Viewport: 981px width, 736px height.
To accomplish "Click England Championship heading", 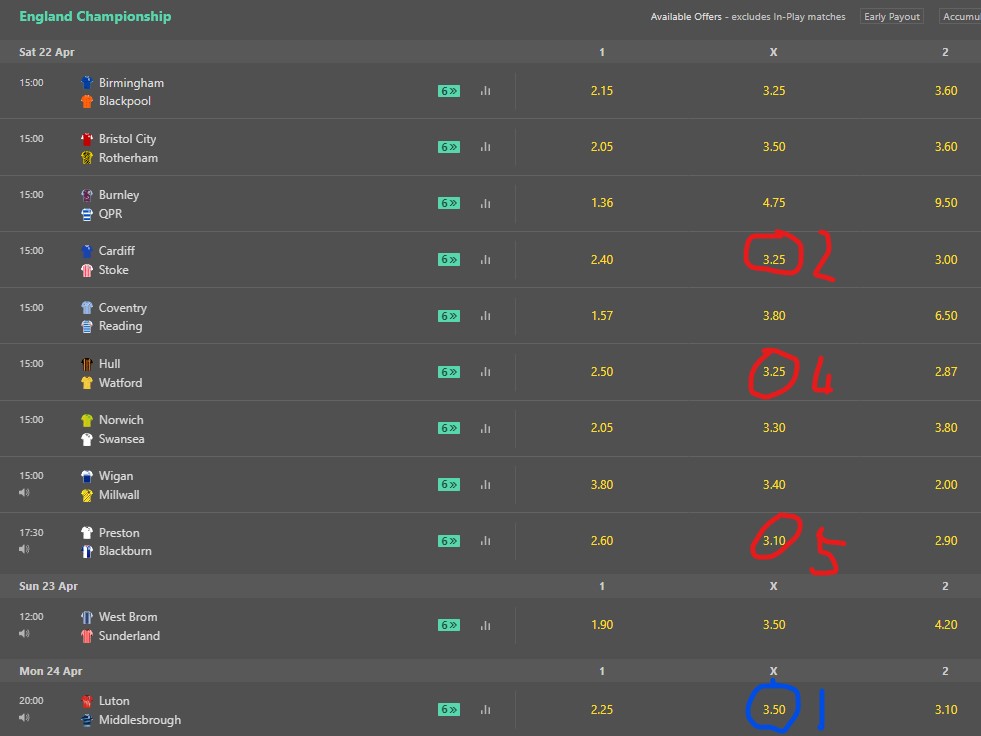I will (95, 16).
